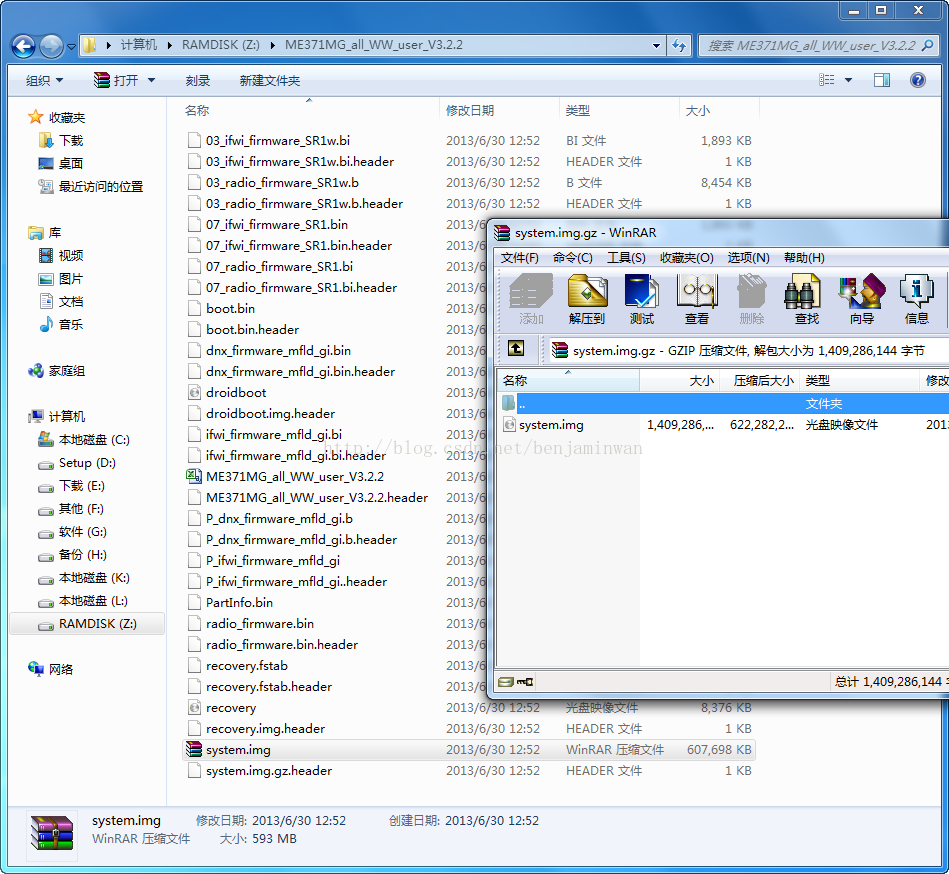Click the up-one-level folder button in WinRAR
The height and width of the screenshot is (874, 949).
tap(516, 349)
